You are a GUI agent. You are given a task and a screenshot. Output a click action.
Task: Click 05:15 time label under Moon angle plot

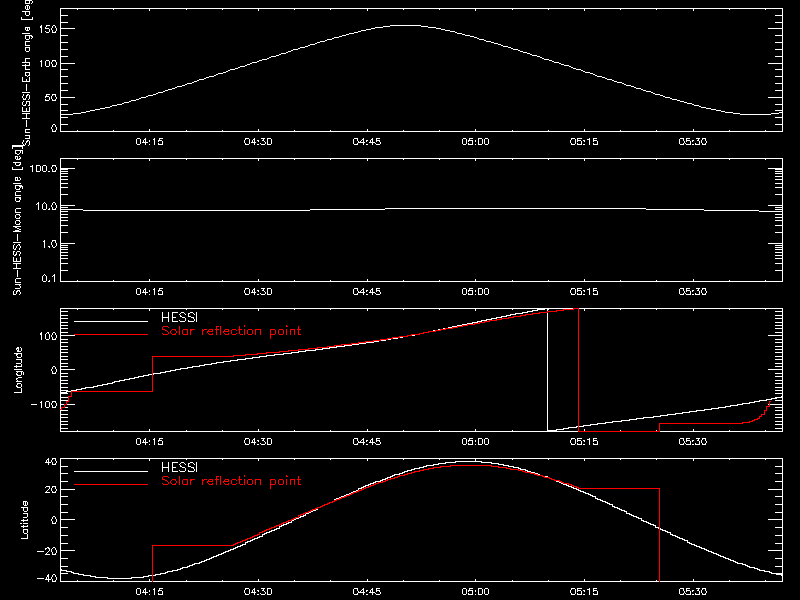tap(584, 292)
